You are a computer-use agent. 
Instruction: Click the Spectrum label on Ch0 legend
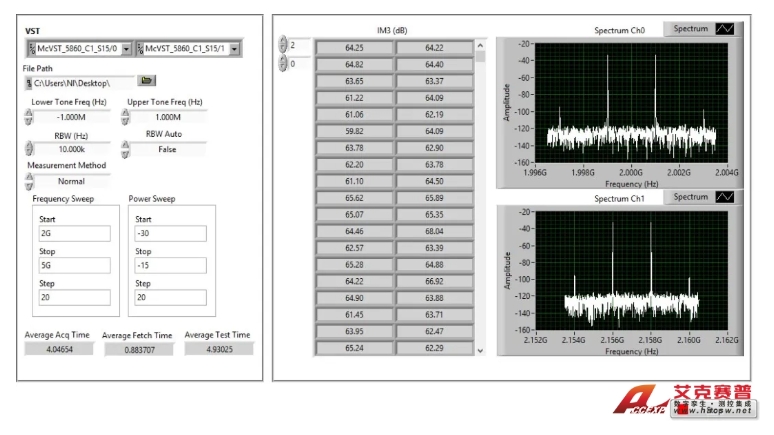tap(690, 29)
